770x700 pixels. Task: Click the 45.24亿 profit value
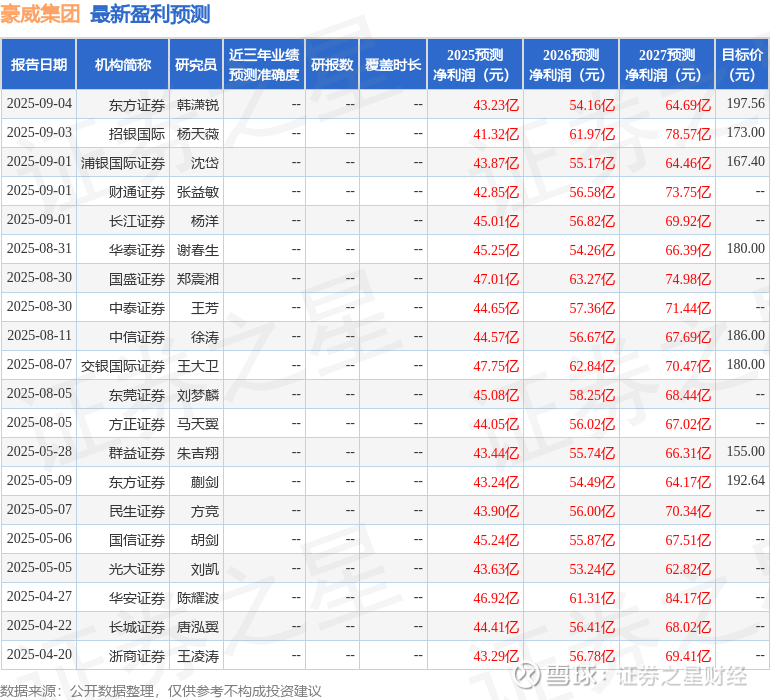(496, 539)
